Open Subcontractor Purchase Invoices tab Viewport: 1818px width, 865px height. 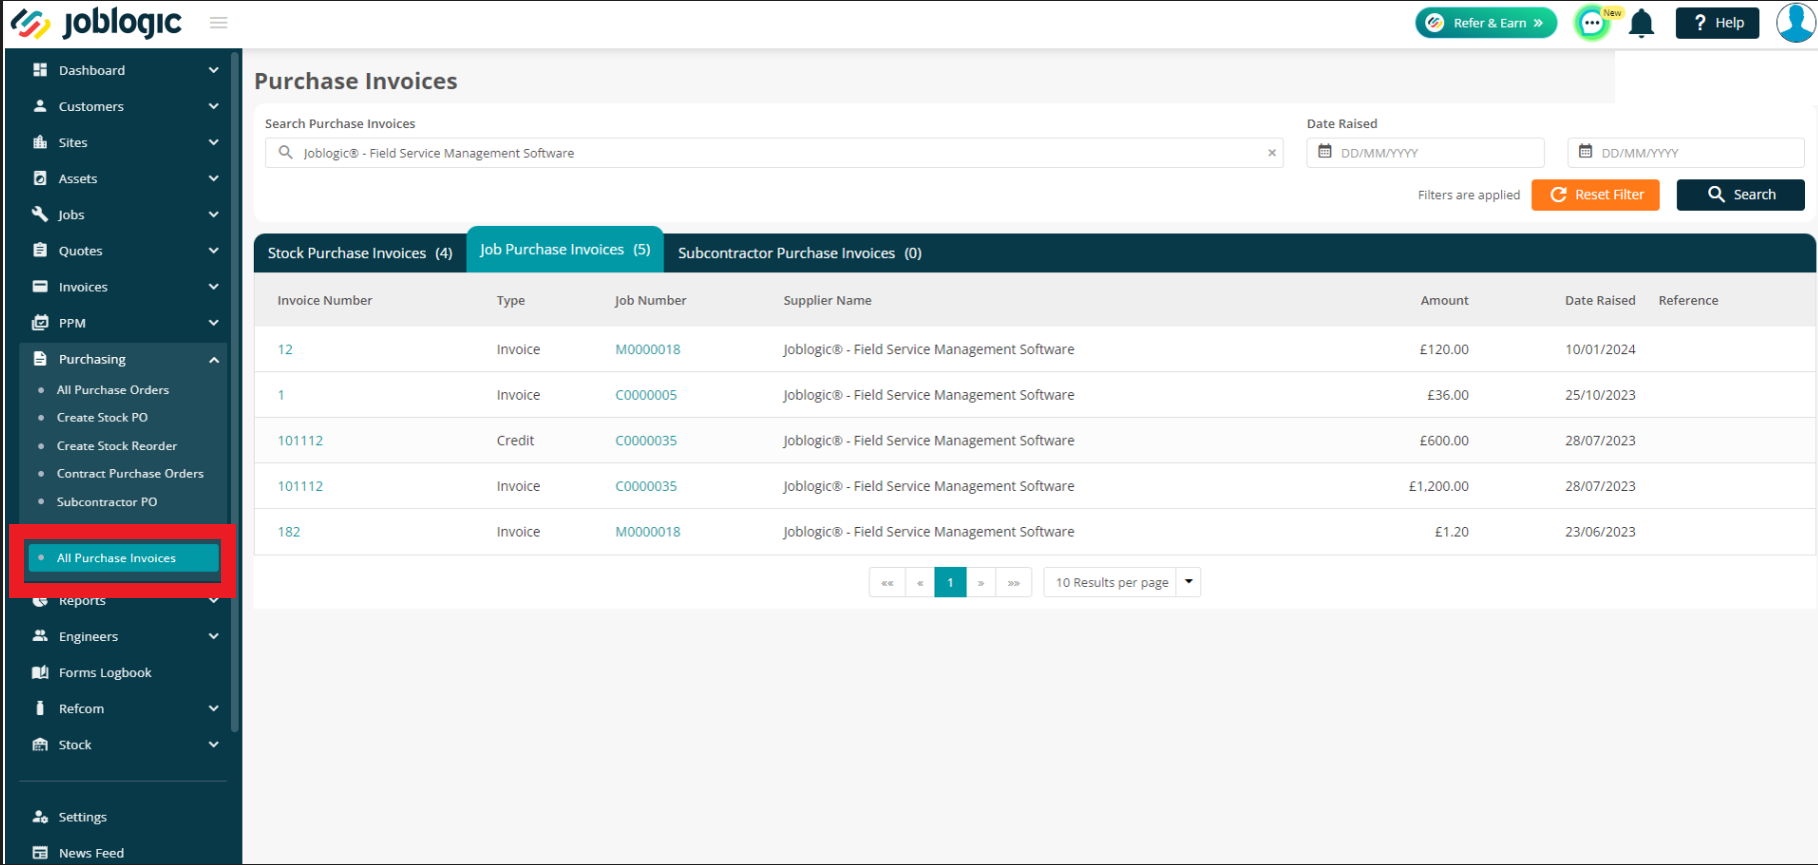(x=800, y=253)
